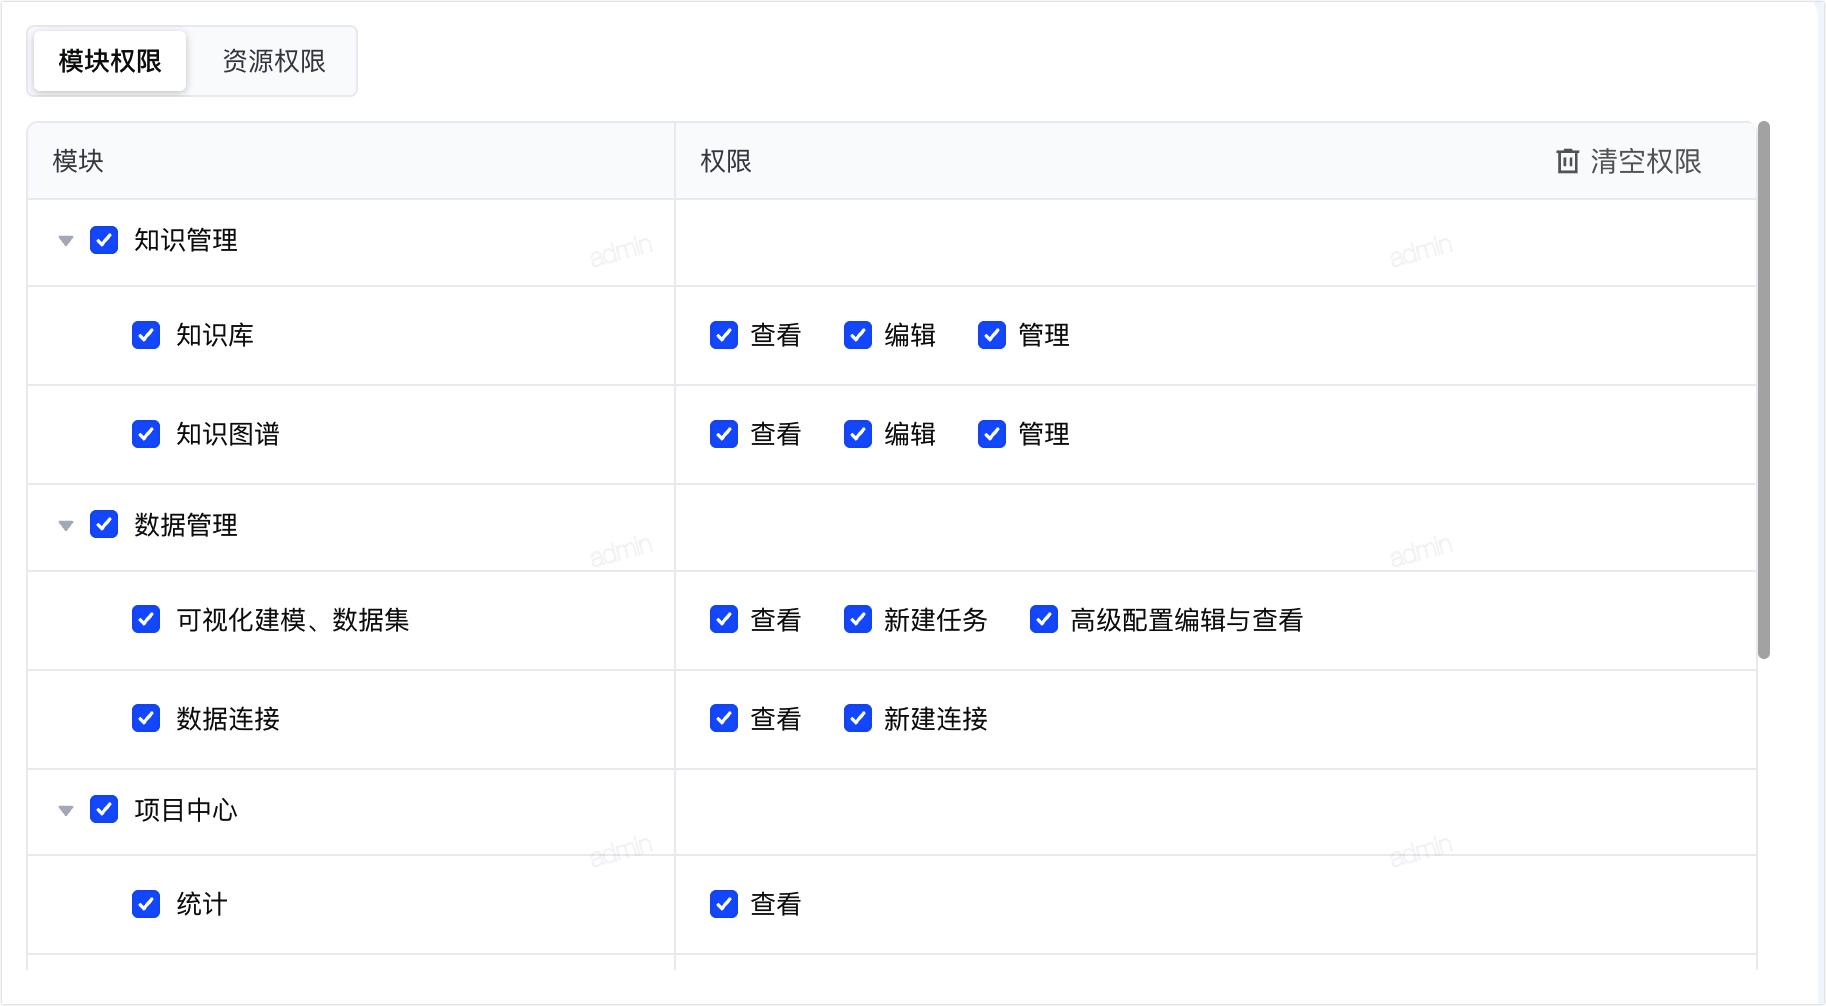Uncheck the 知识管理 module checkbox
Image resolution: width=1826 pixels, height=1006 pixels.
(x=104, y=240)
